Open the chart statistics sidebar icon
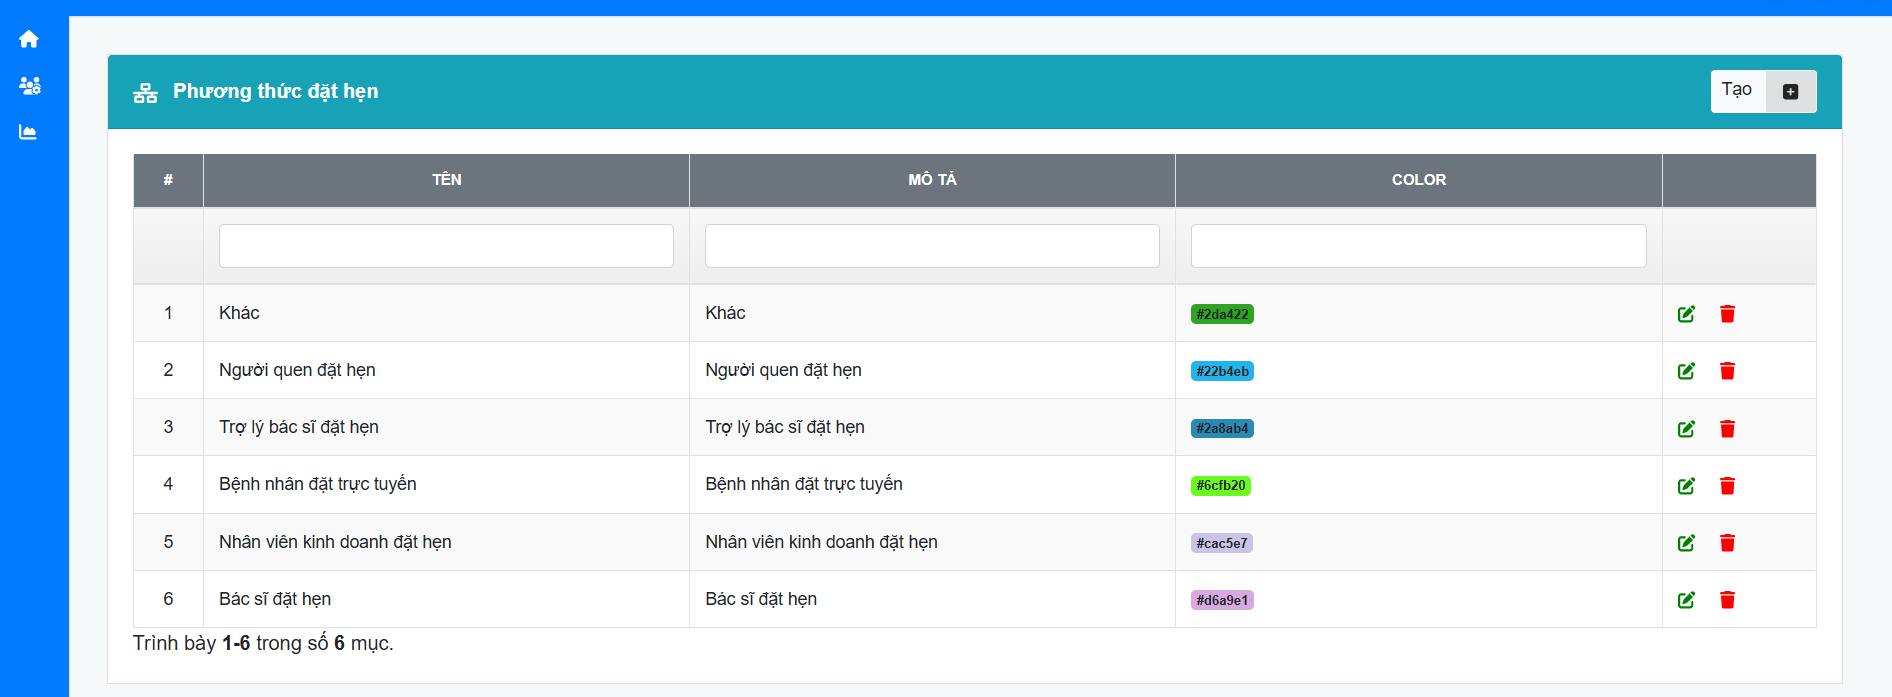Screen dimensions: 1892x697 (29, 132)
